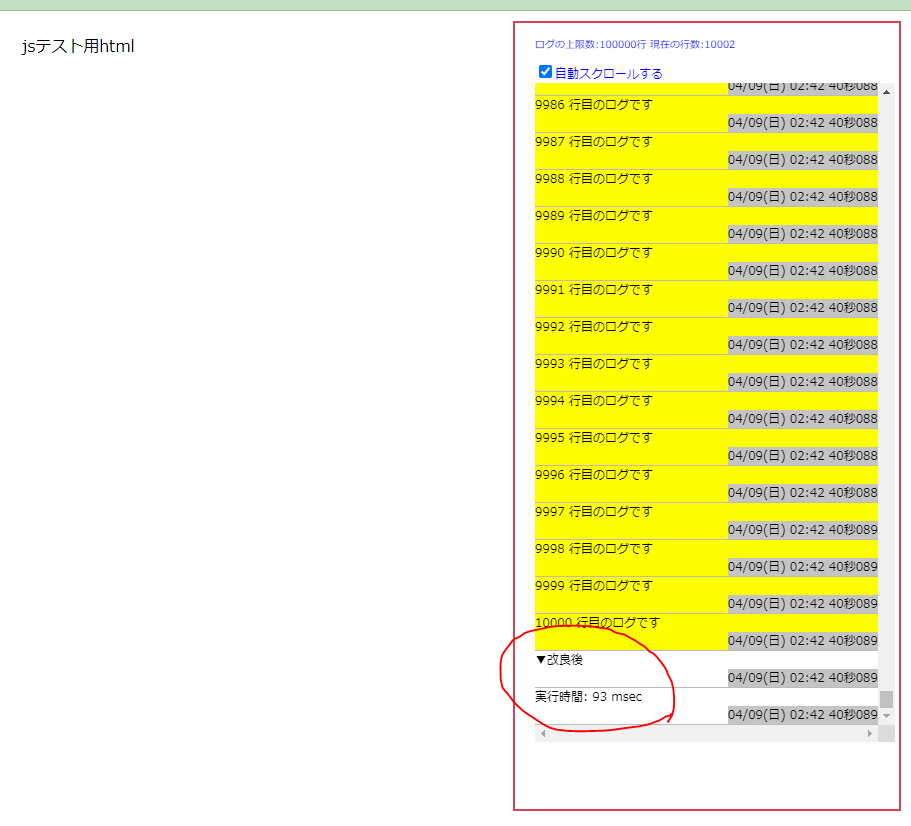Click the timestamp under log row 9997
This screenshot has height=826, width=911.
pos(802,530)
